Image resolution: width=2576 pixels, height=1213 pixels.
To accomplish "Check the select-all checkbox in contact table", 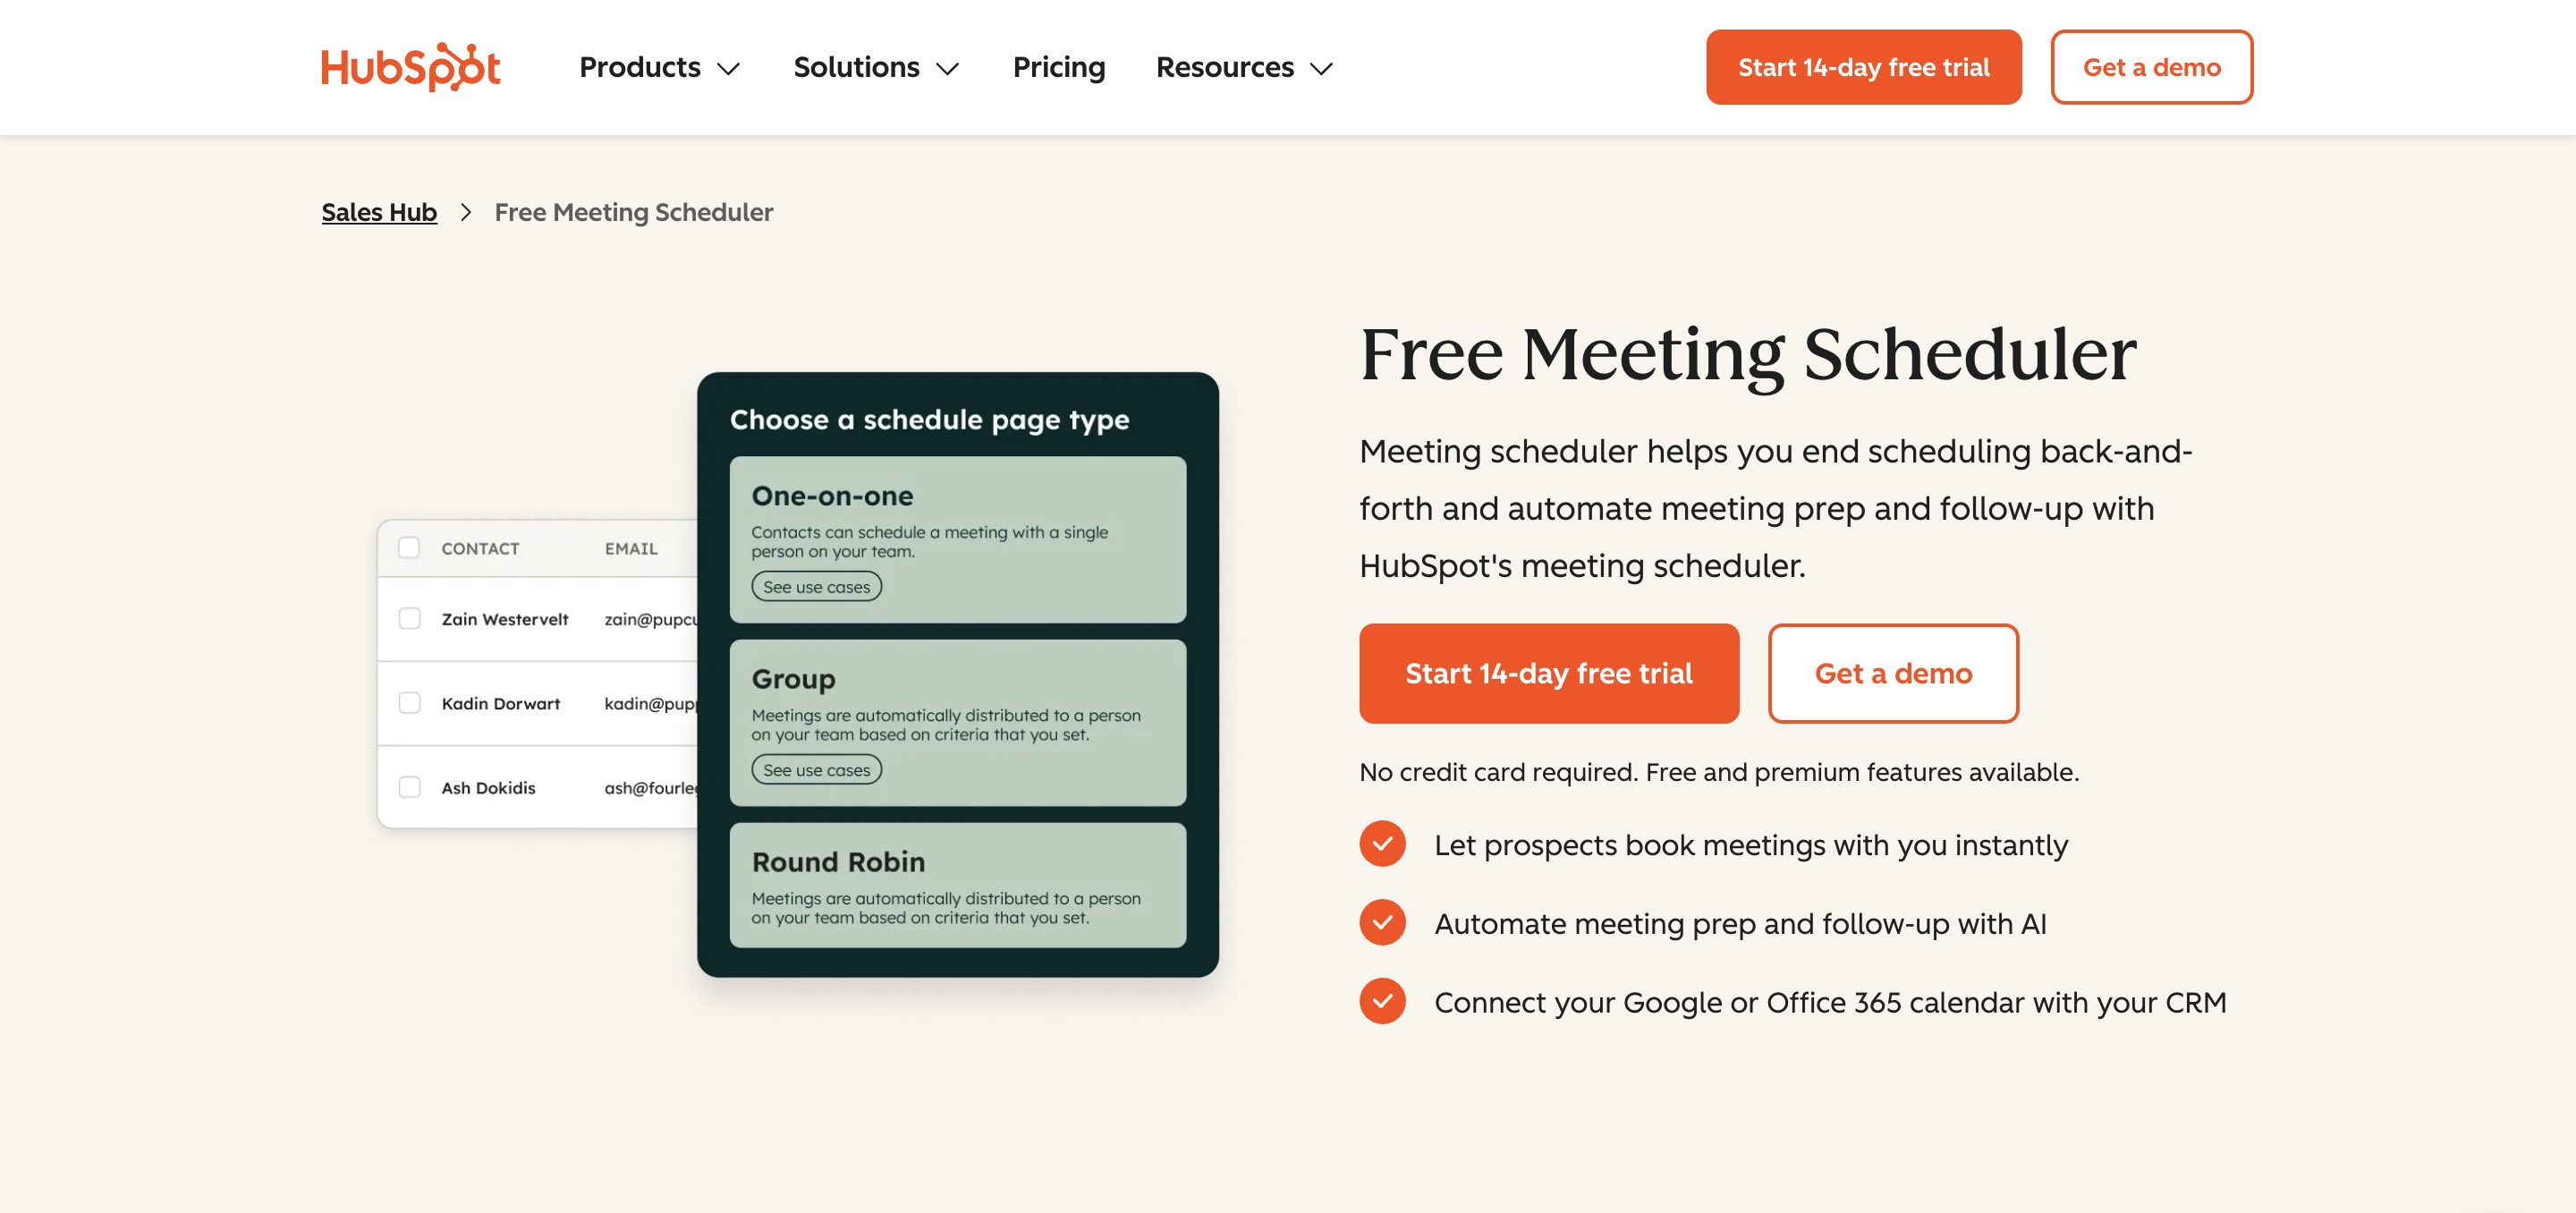I will coord(409,547).
